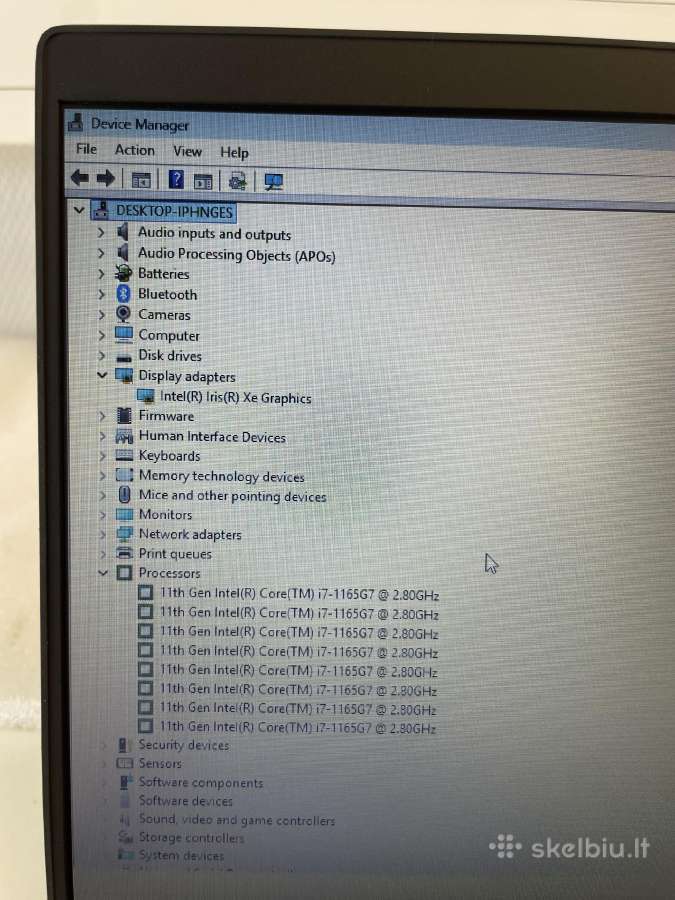675x900 pixels.
Task: Click the Display adapters icon
Action: tap(124, 375)
